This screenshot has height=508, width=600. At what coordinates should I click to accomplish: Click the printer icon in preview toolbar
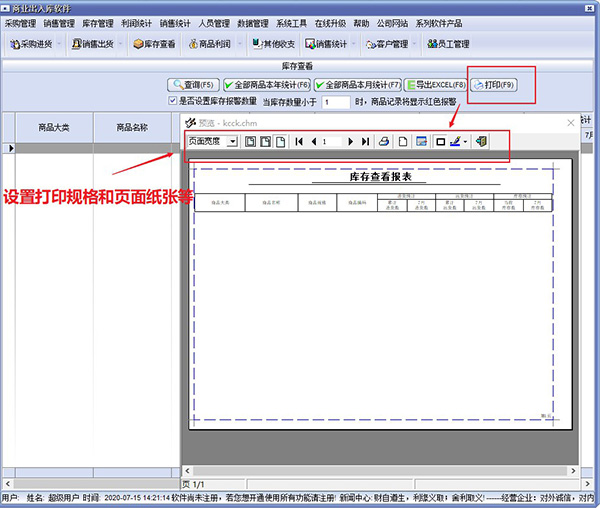click(x=384, y=142)
